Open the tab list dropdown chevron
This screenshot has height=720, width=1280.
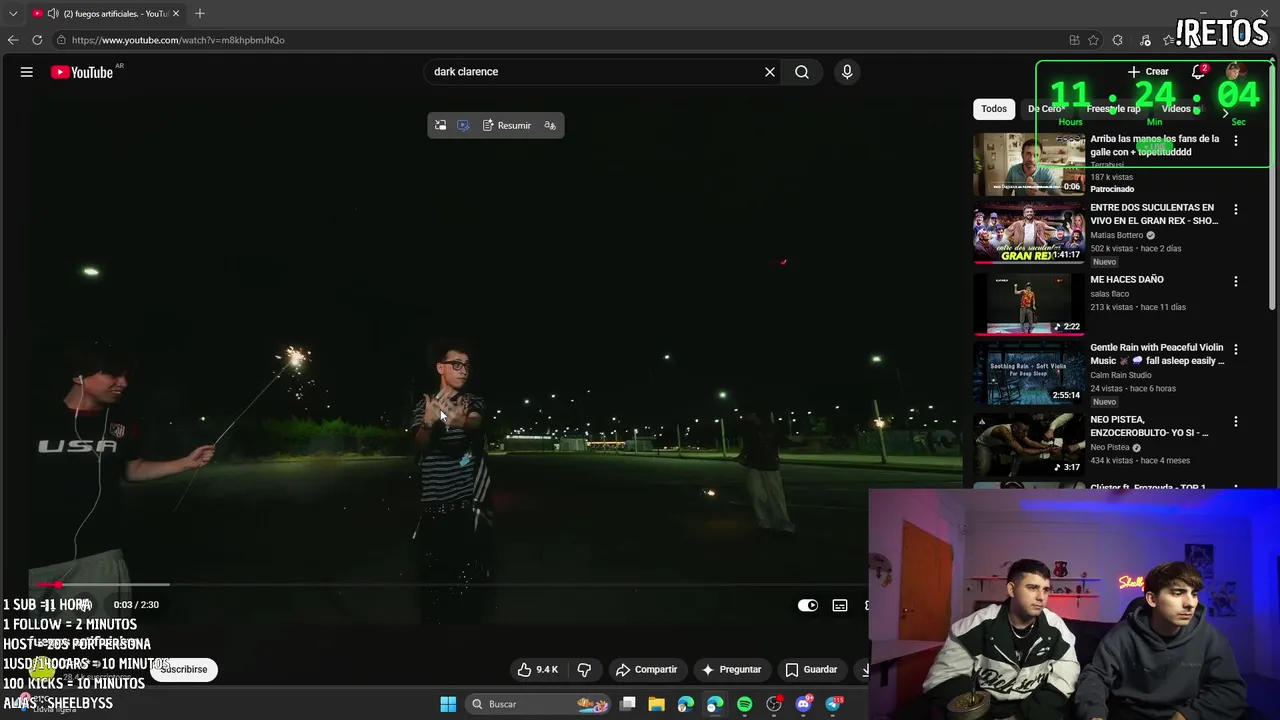click(x=13, y=13)
